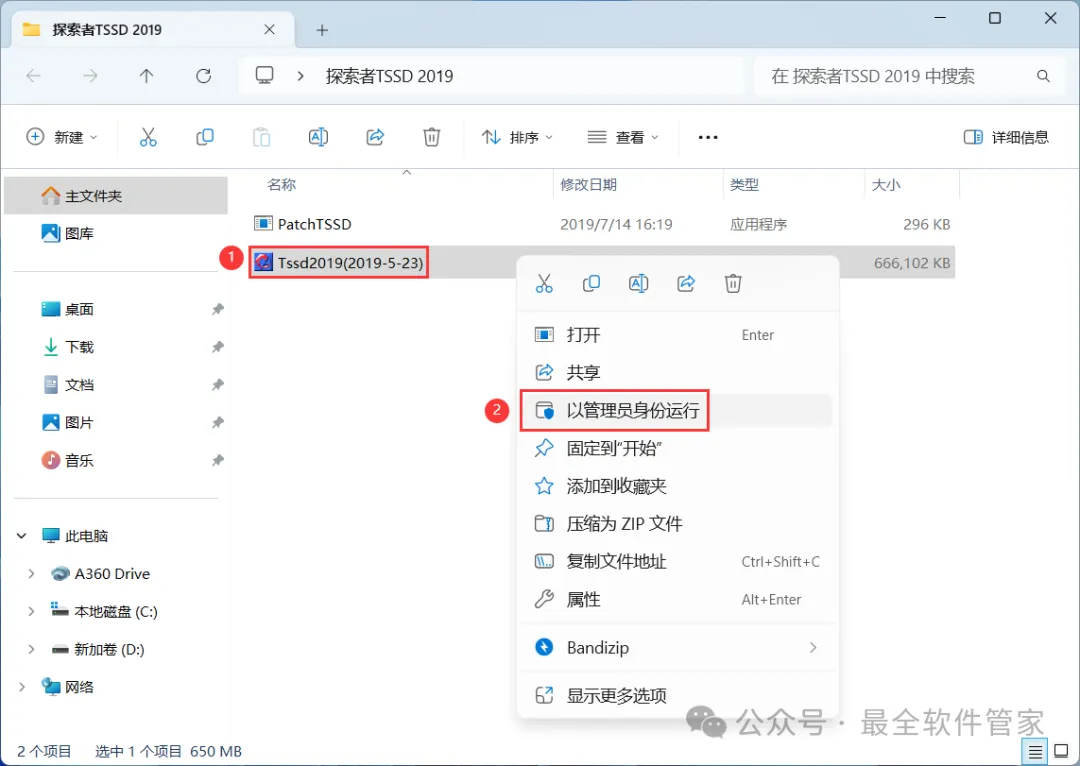Image resolution: width=1080 pixels, height=766 pixels.
Task: Click Rename icon in context menu
Action: 638,283
